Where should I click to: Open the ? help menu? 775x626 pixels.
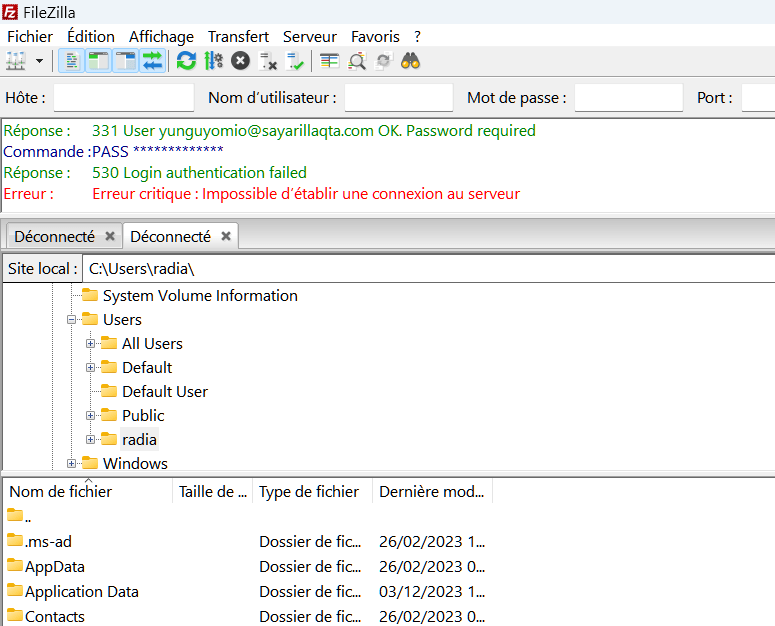(x=418, y=37)
